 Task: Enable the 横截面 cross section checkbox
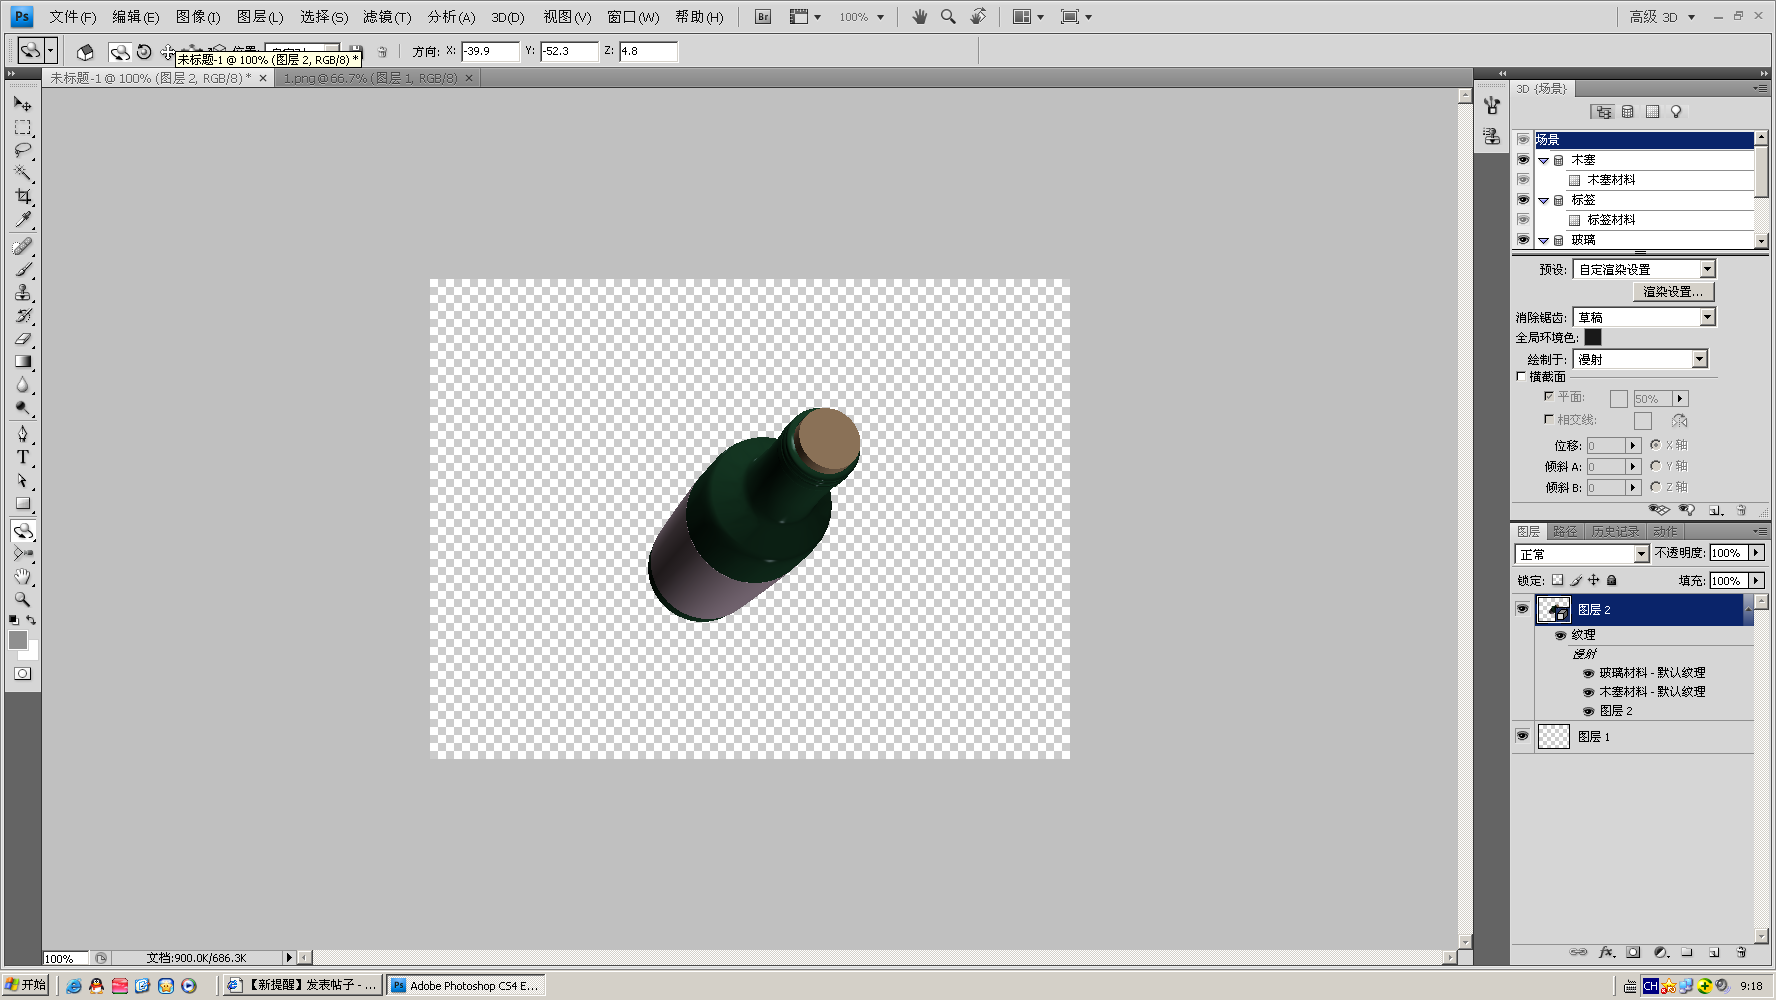click(1521, 377)
